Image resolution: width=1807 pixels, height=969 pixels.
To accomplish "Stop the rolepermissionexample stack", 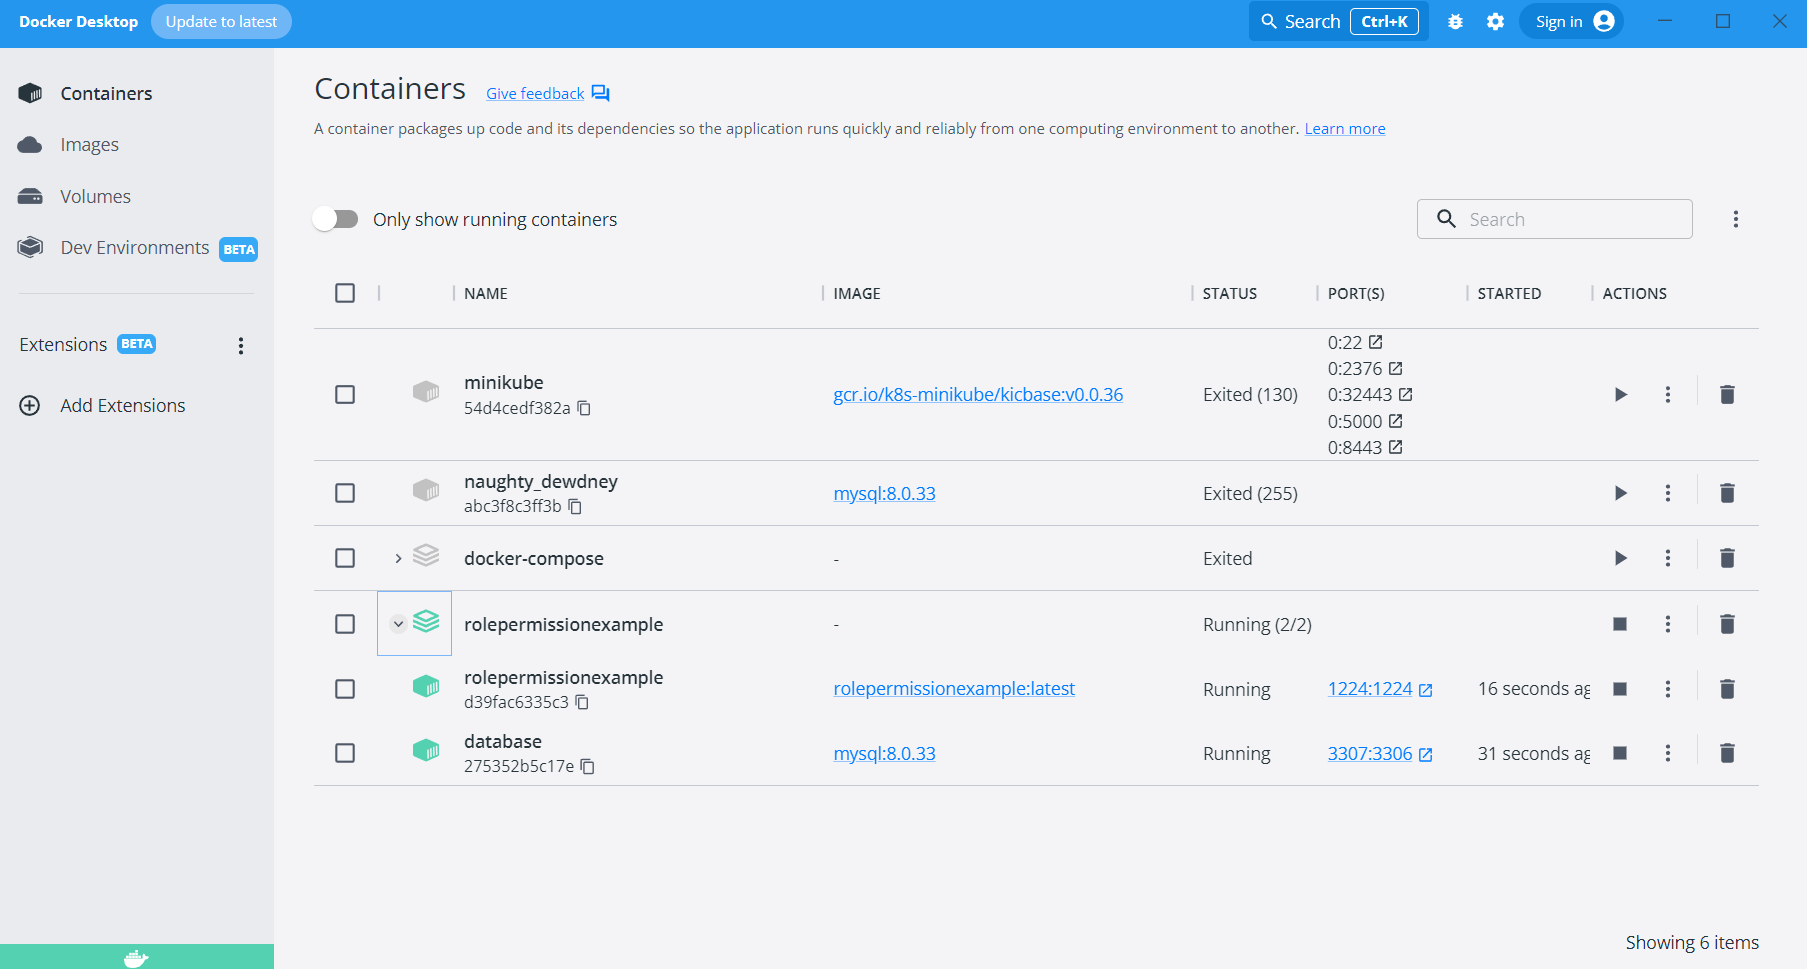I will click(x=1620, y=624).
